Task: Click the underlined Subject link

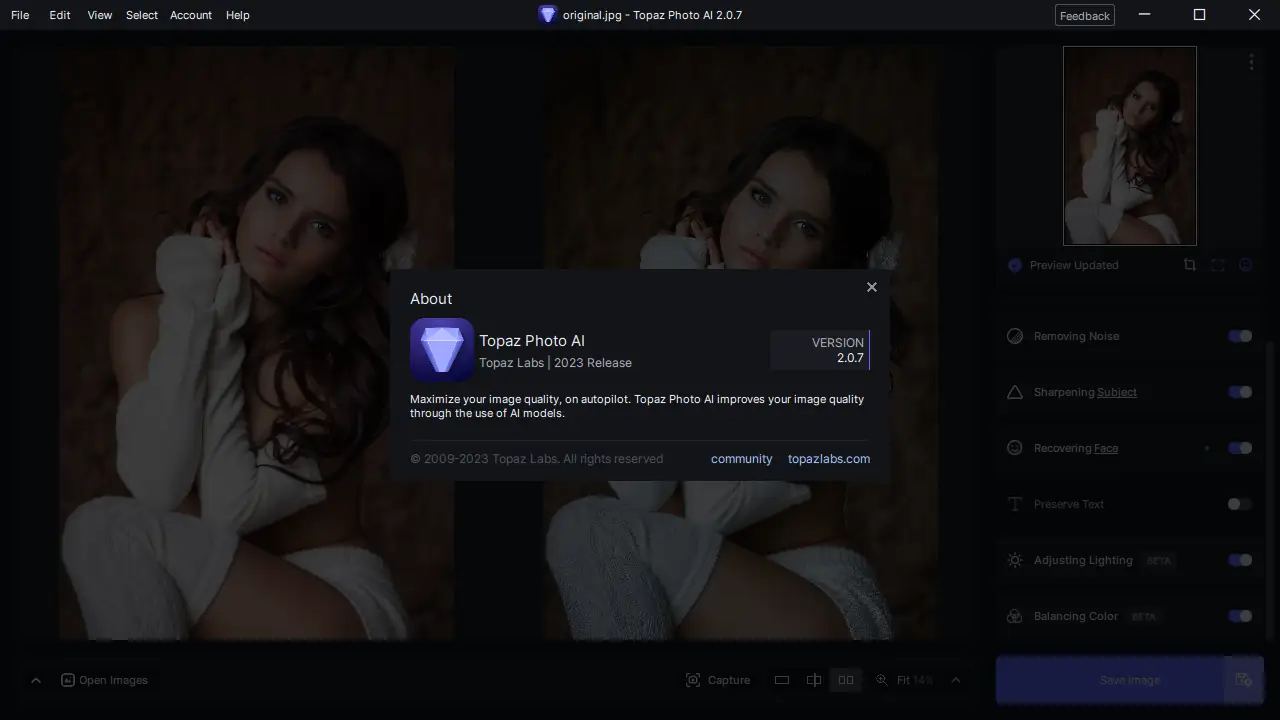Action: 1117,392
